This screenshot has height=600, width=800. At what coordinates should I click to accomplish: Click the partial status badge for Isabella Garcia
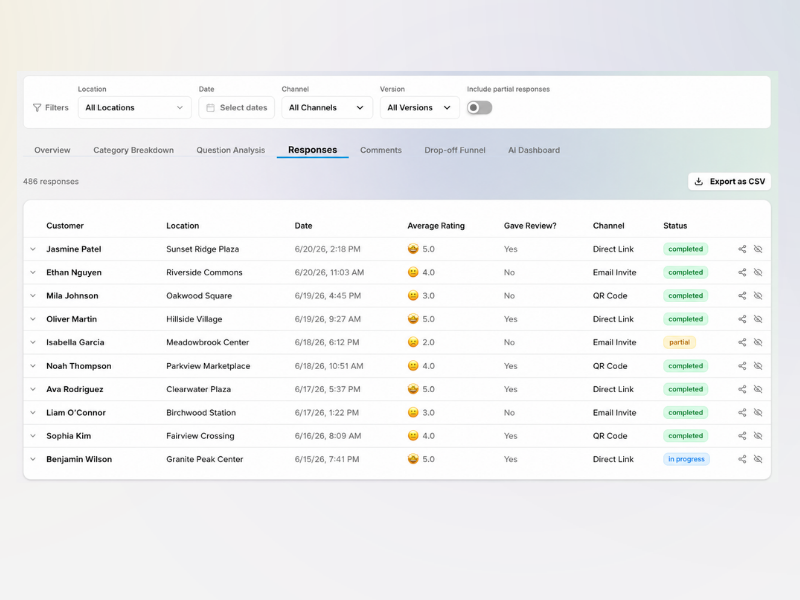click(x=679, y=342)
